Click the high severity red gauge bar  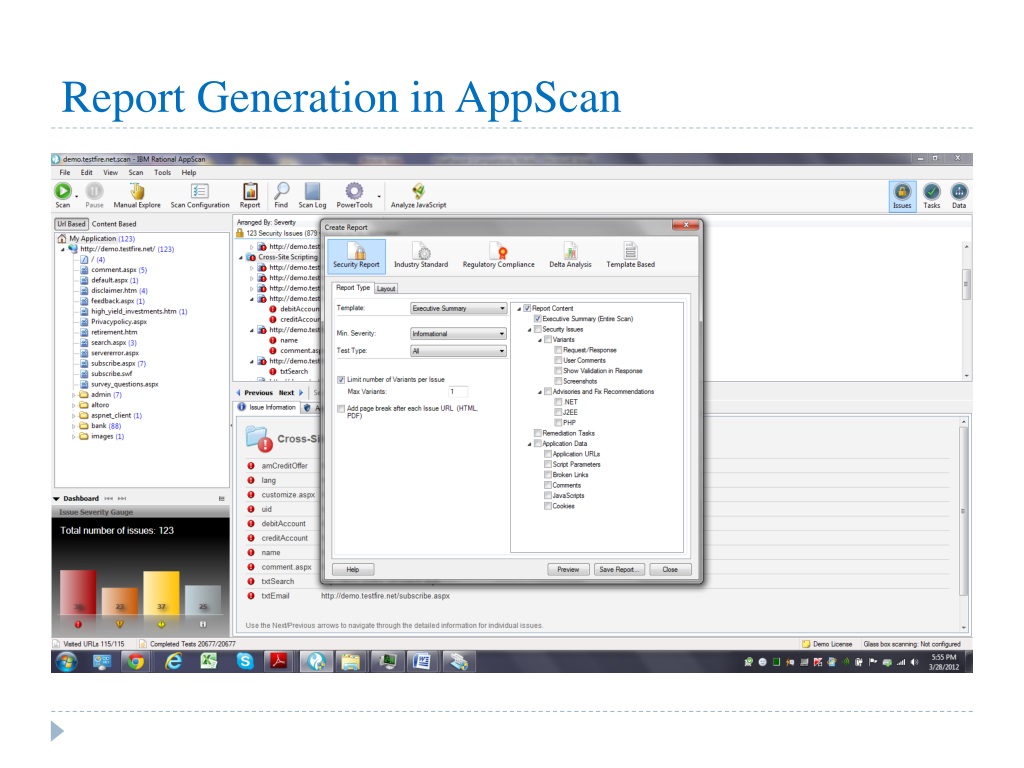pyautogui.click(x=78, y=592)
